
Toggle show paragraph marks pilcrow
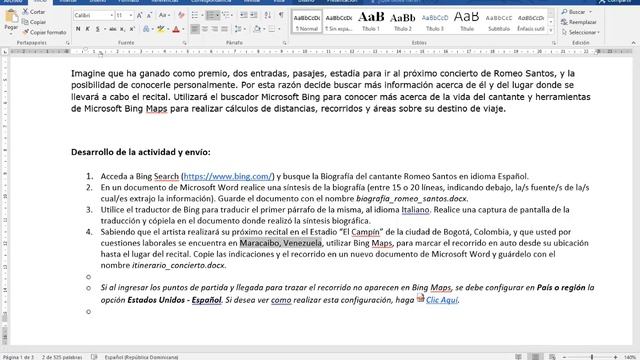[281, 15]
